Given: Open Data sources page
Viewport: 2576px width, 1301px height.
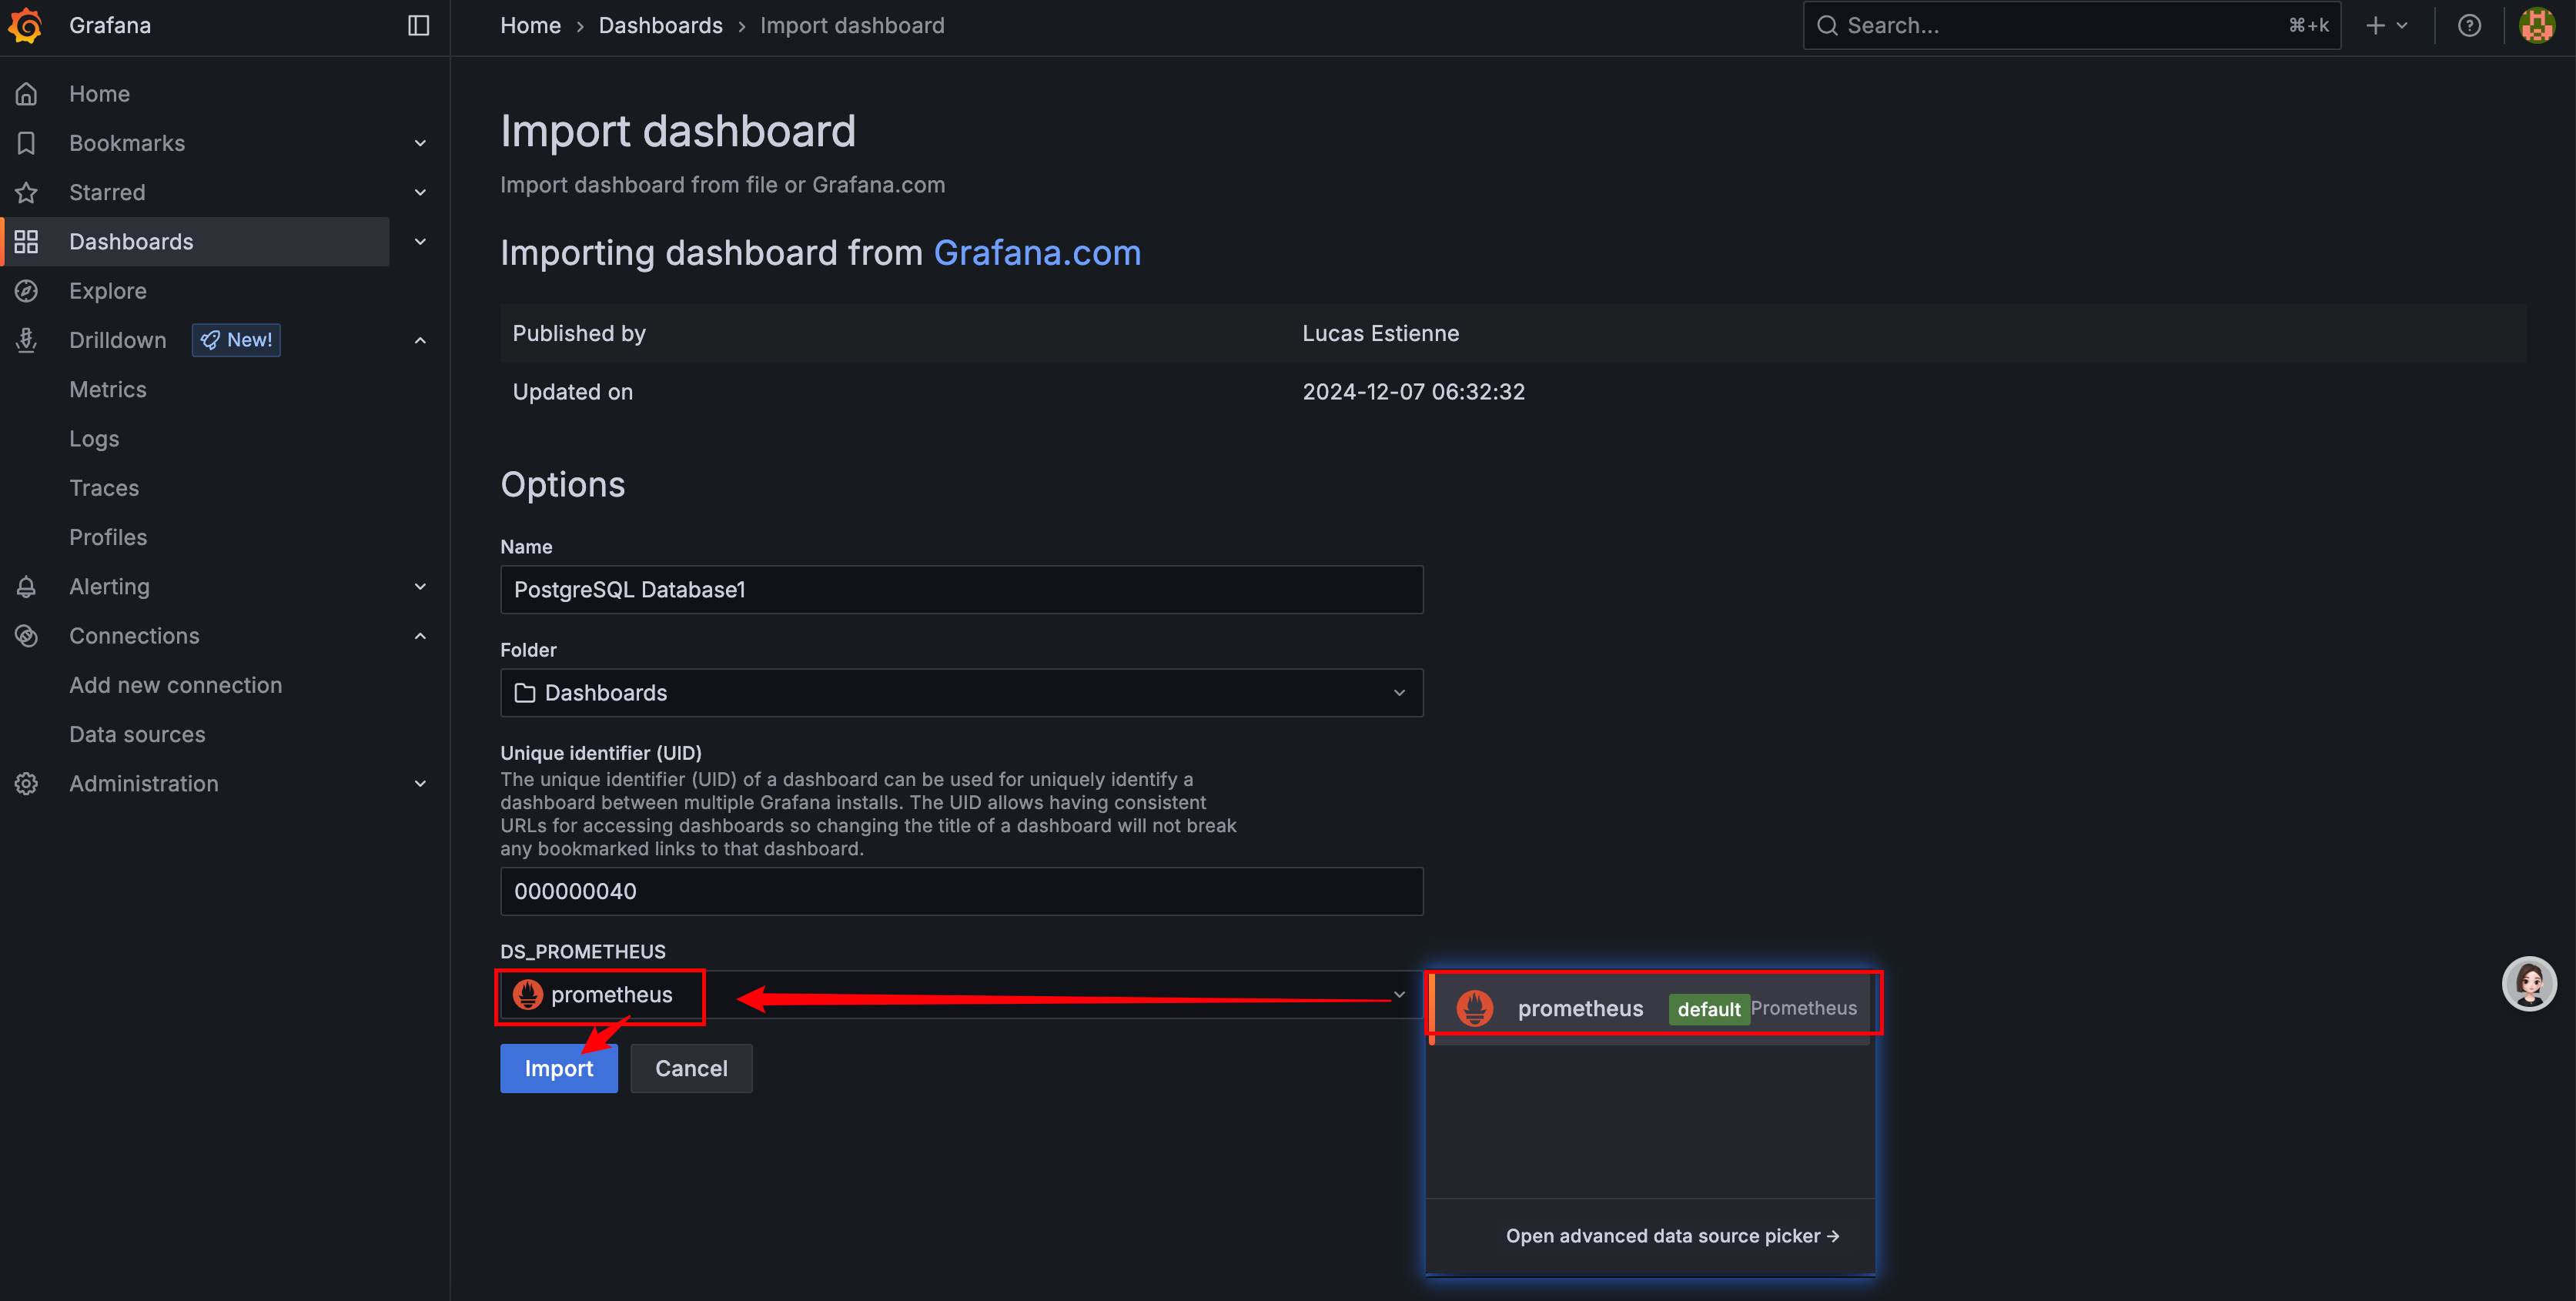Looking at the screenshot, I should (137, 734).
